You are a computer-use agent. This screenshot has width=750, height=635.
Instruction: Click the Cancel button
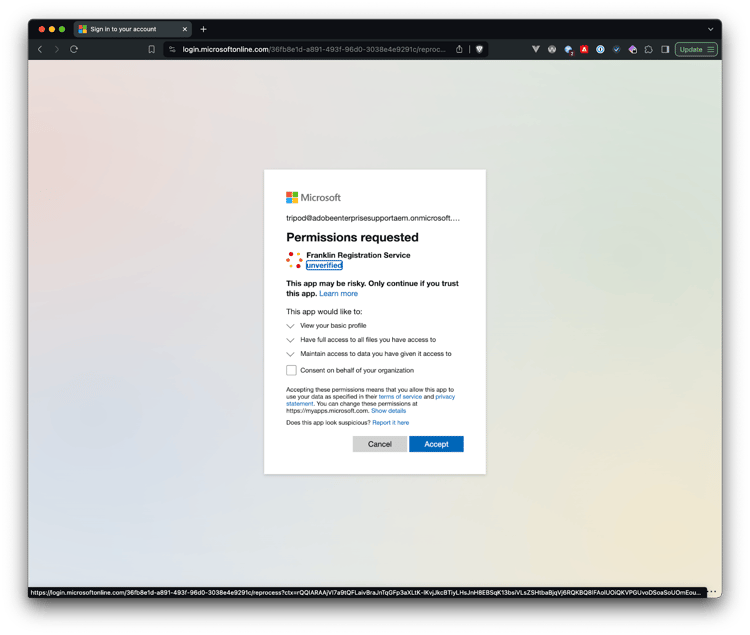tap(380, 444)
